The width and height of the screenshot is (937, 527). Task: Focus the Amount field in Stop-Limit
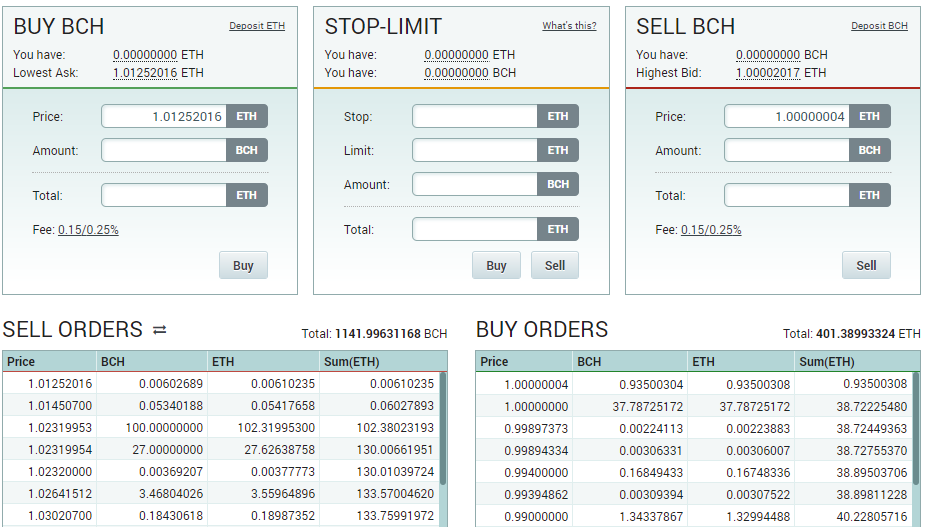(475, 185)
